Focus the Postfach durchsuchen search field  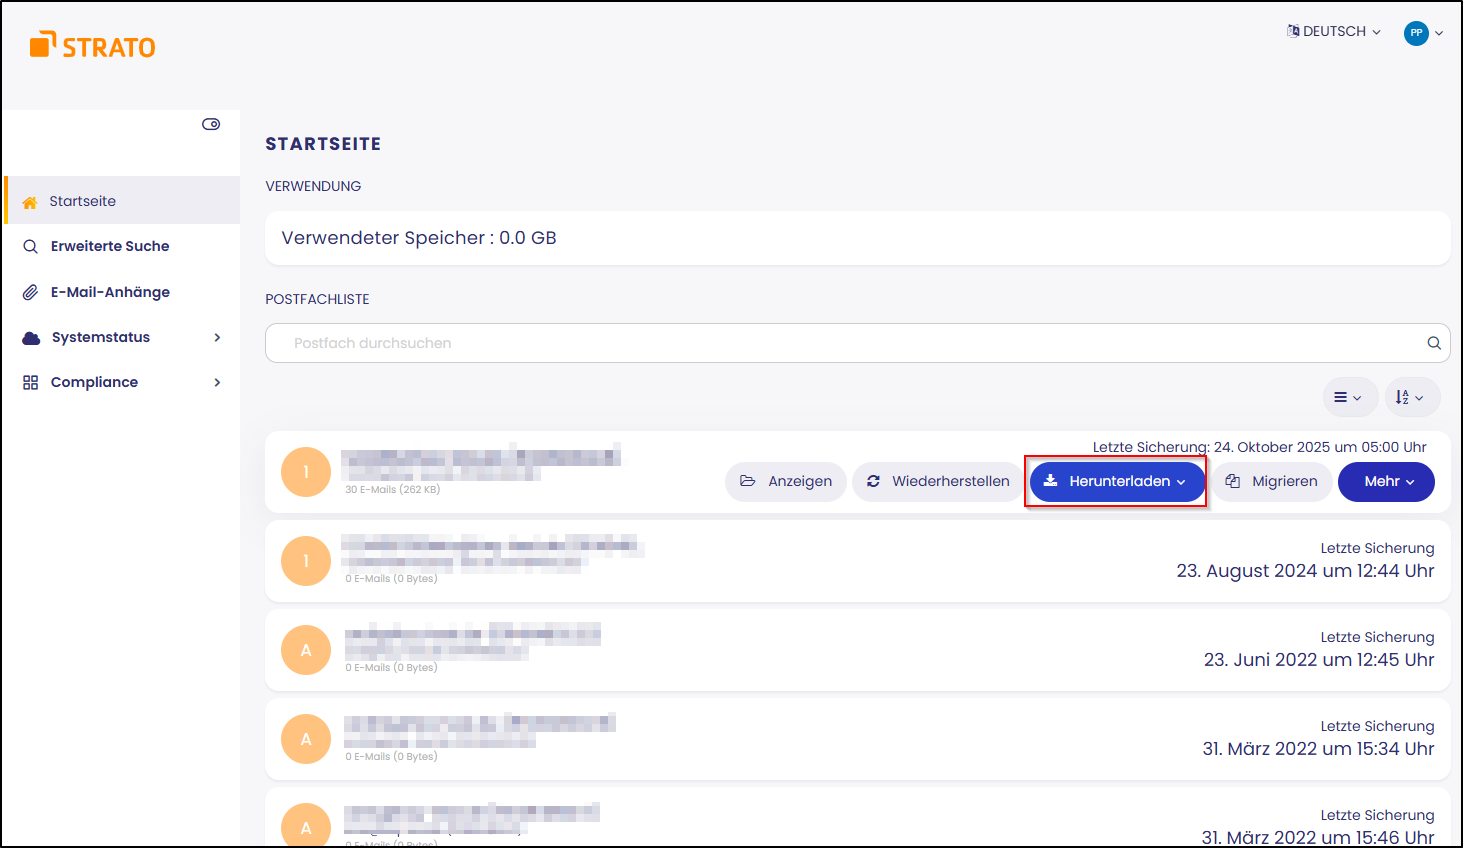[840, 343]
